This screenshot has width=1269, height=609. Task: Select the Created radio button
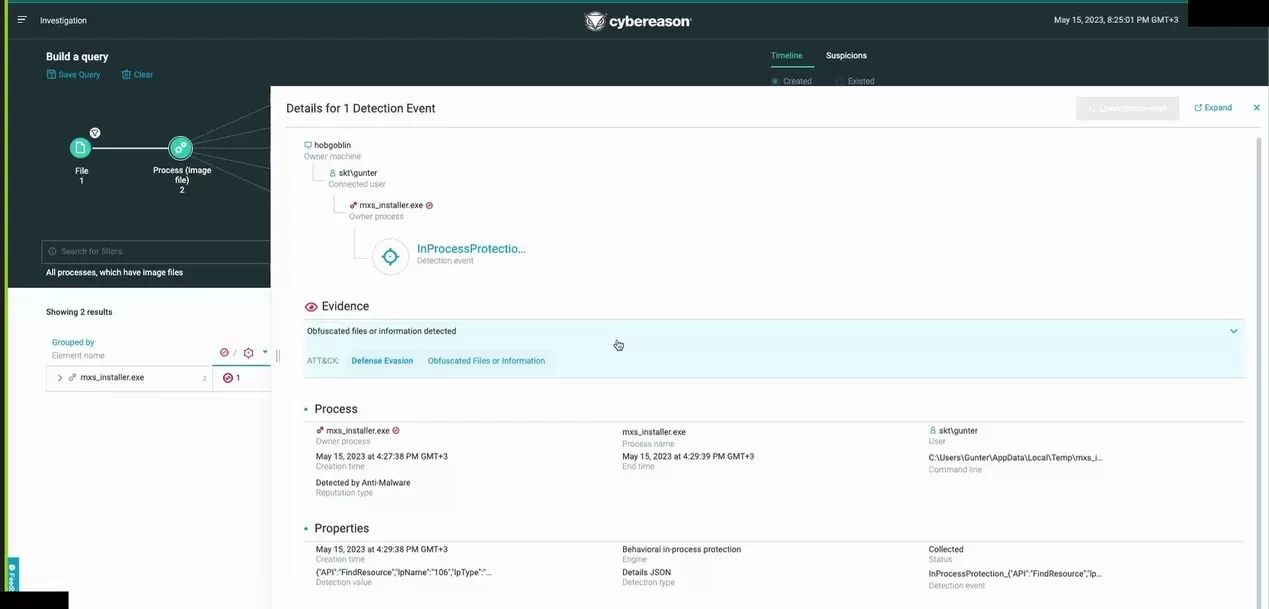pos(775,81)
